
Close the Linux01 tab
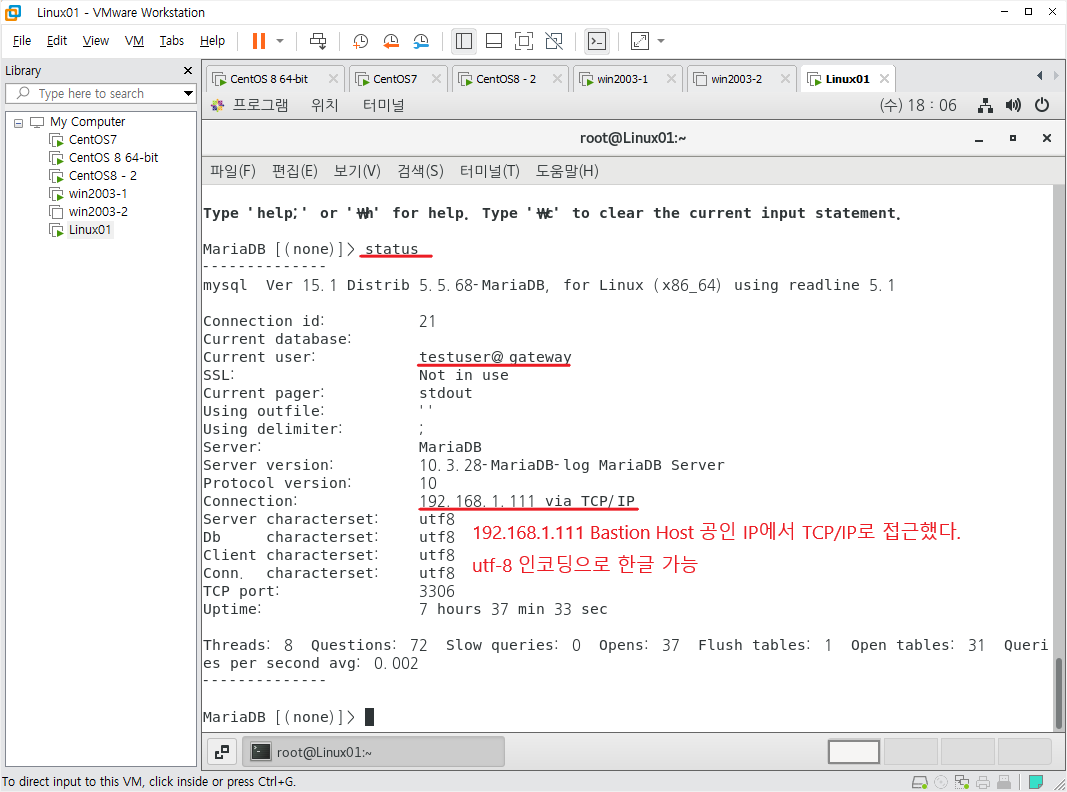(x=884, y=79)
